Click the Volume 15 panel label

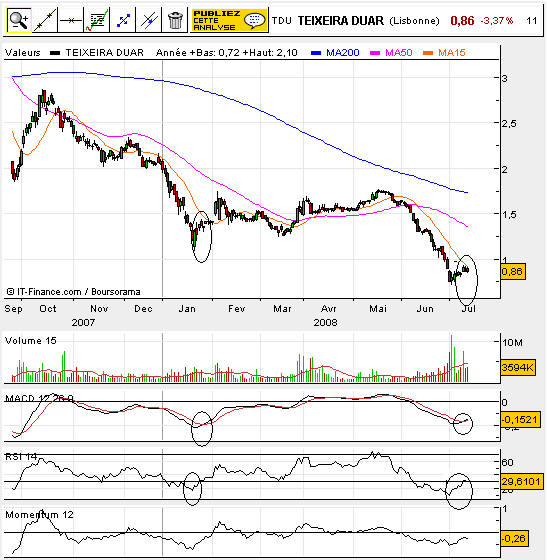pos(31,341)
